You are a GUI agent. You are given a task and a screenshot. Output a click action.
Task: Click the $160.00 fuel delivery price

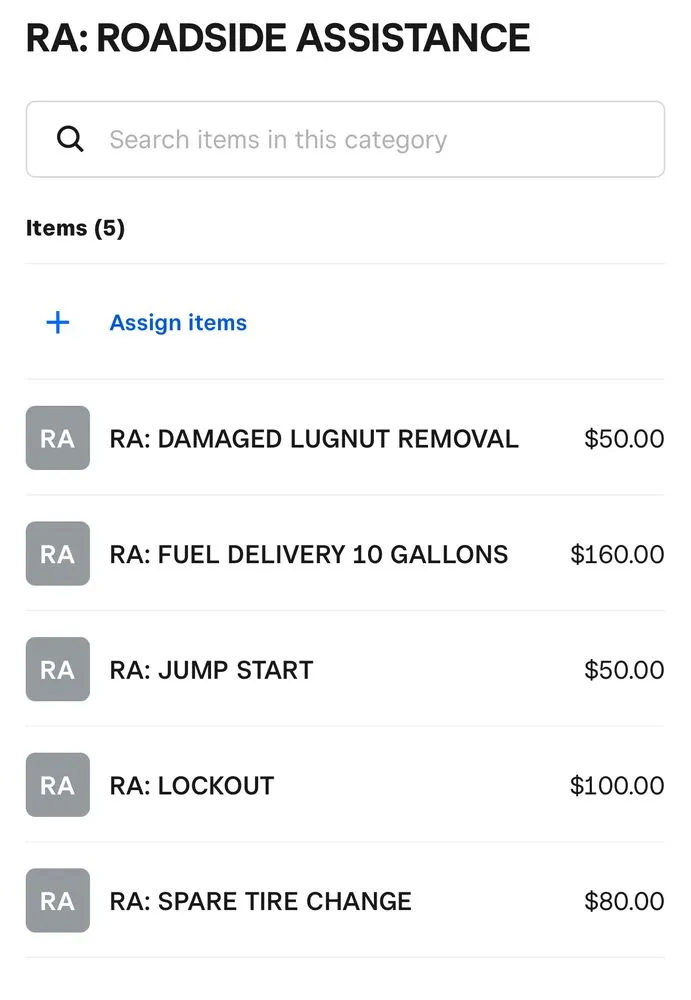click(x=617, y=554)
